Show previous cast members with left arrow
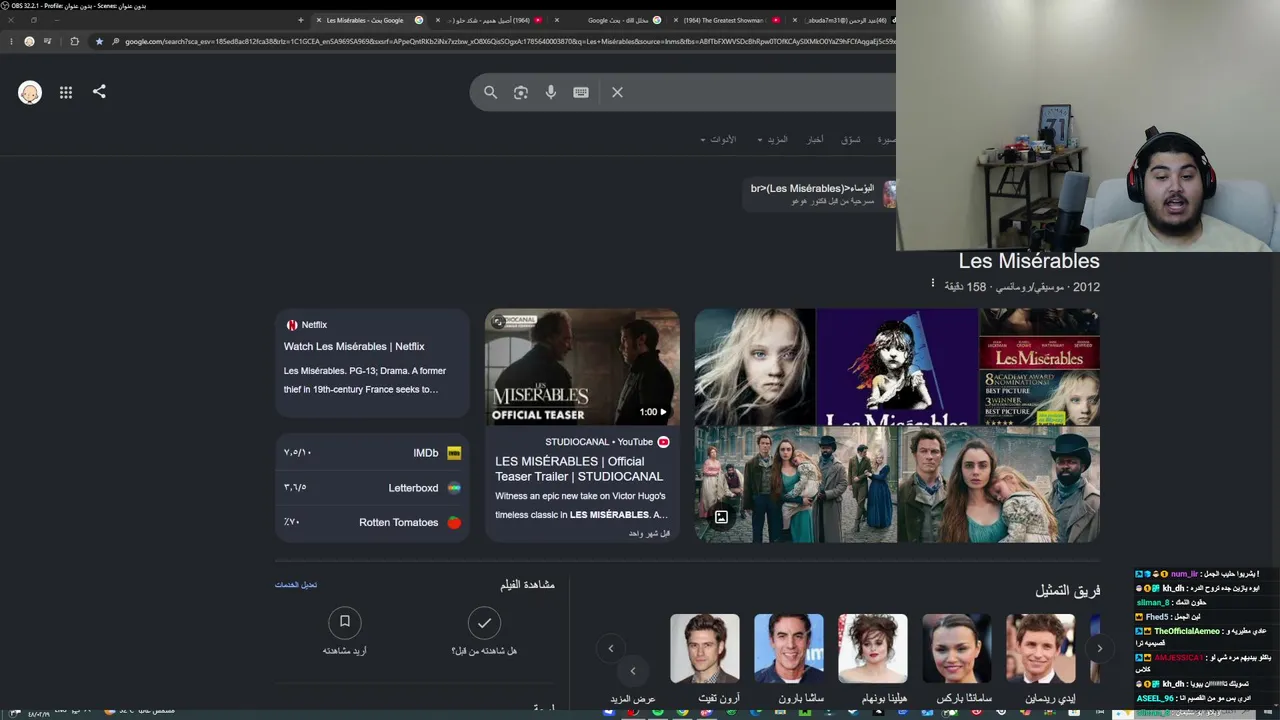Image resolution: width=1280 pixels, height=720 pixels. [611, 648]
